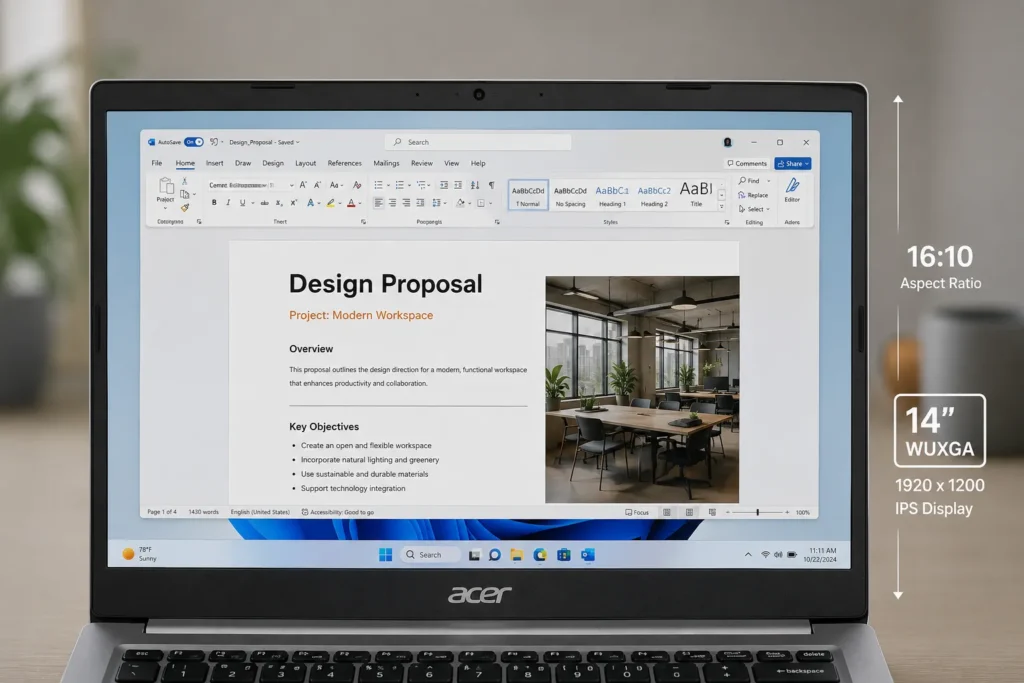Click the Replace button

click(x=753, y=195)
